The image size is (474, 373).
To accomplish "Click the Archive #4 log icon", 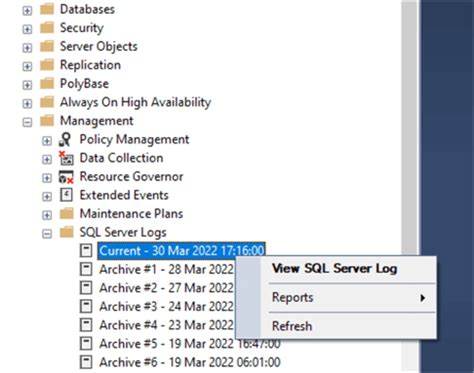I will point(86,325).
